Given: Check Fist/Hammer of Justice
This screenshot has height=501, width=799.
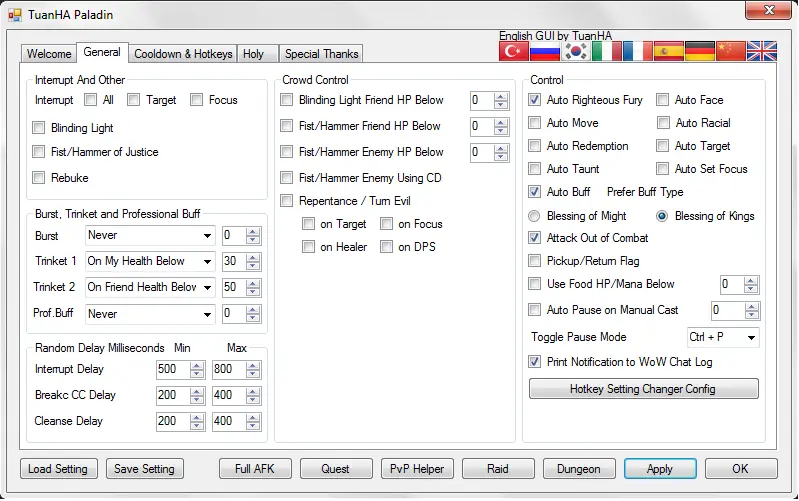Looking at the screenshot, I should pyautogui.click(x=39, y=151).
